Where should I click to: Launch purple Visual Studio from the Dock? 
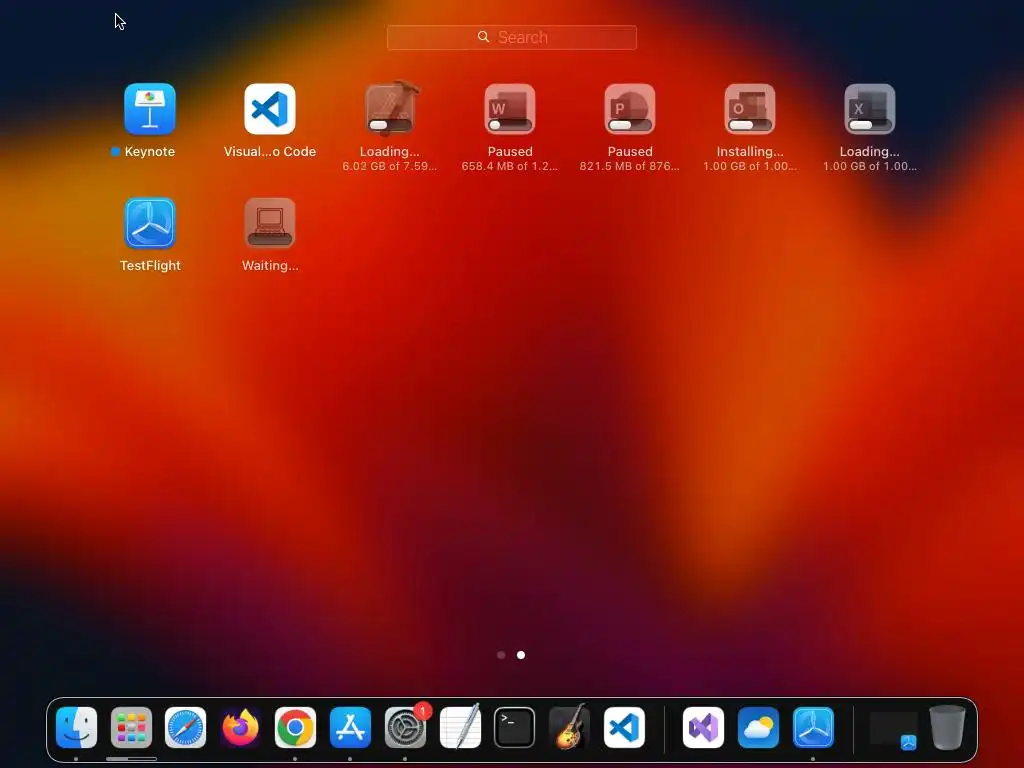tap(703, 728)
